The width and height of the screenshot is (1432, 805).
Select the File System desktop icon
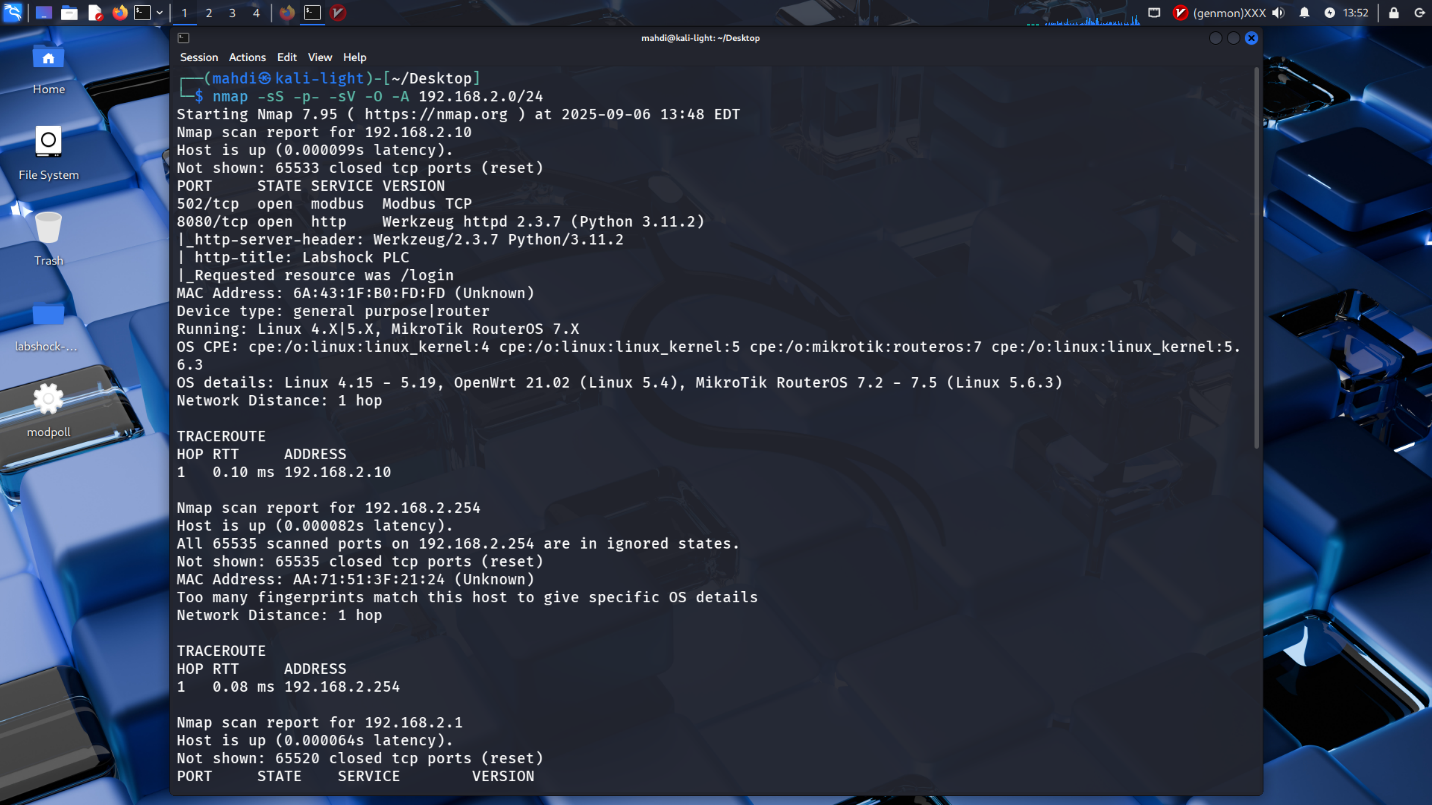(x=48, y=152)
